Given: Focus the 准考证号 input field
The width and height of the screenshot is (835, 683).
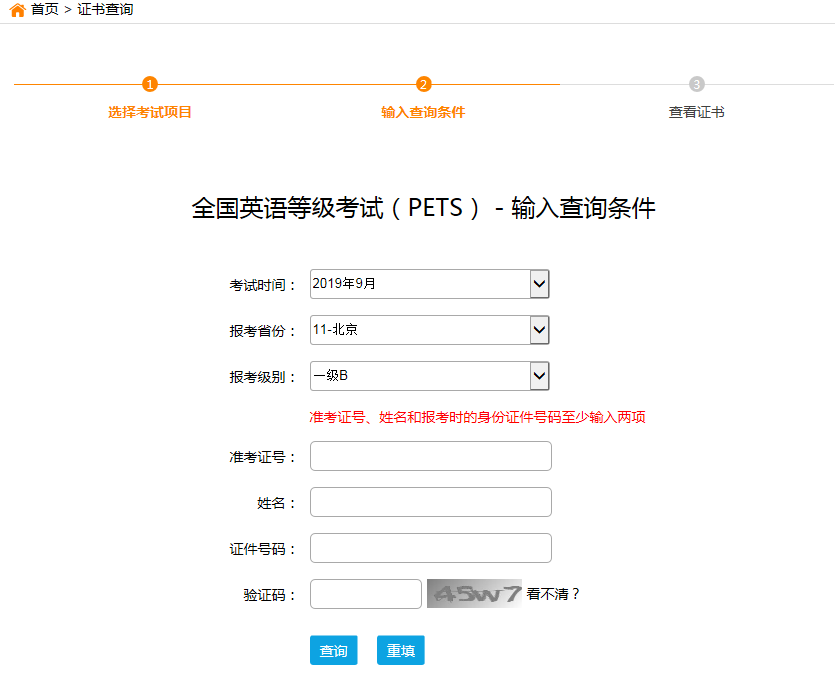Looking at the screenshot, I should [431, 456].
